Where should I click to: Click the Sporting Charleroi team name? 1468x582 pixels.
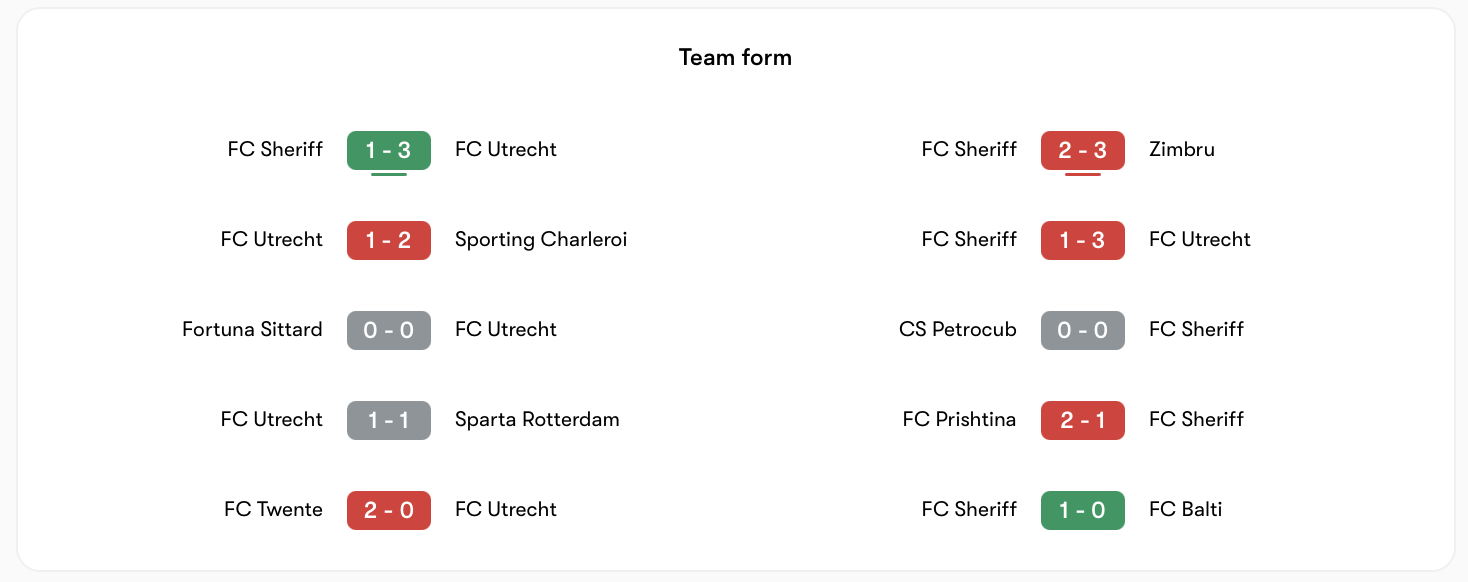click(541, 240)
